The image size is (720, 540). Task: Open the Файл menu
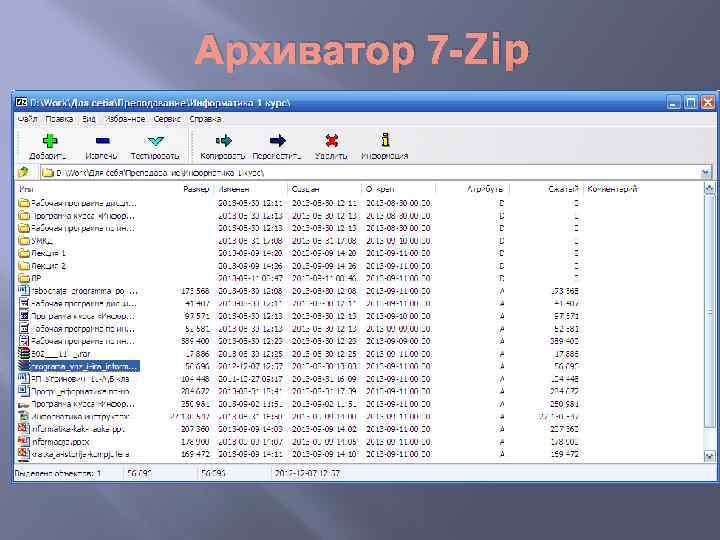pos(28,119)
